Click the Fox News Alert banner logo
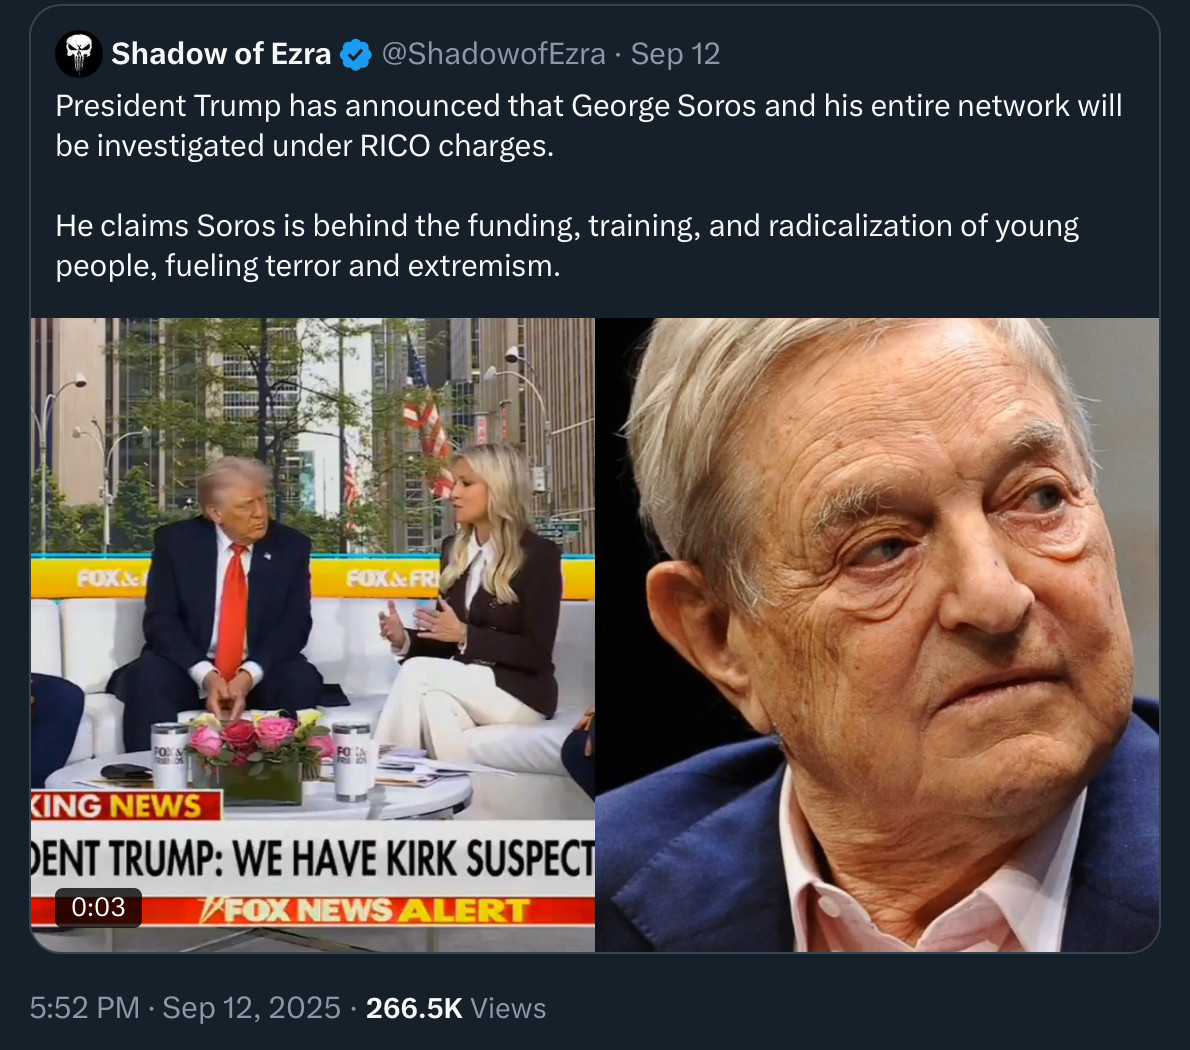The height and width of the screenshot is (1050, 1190). pos(363,911)
